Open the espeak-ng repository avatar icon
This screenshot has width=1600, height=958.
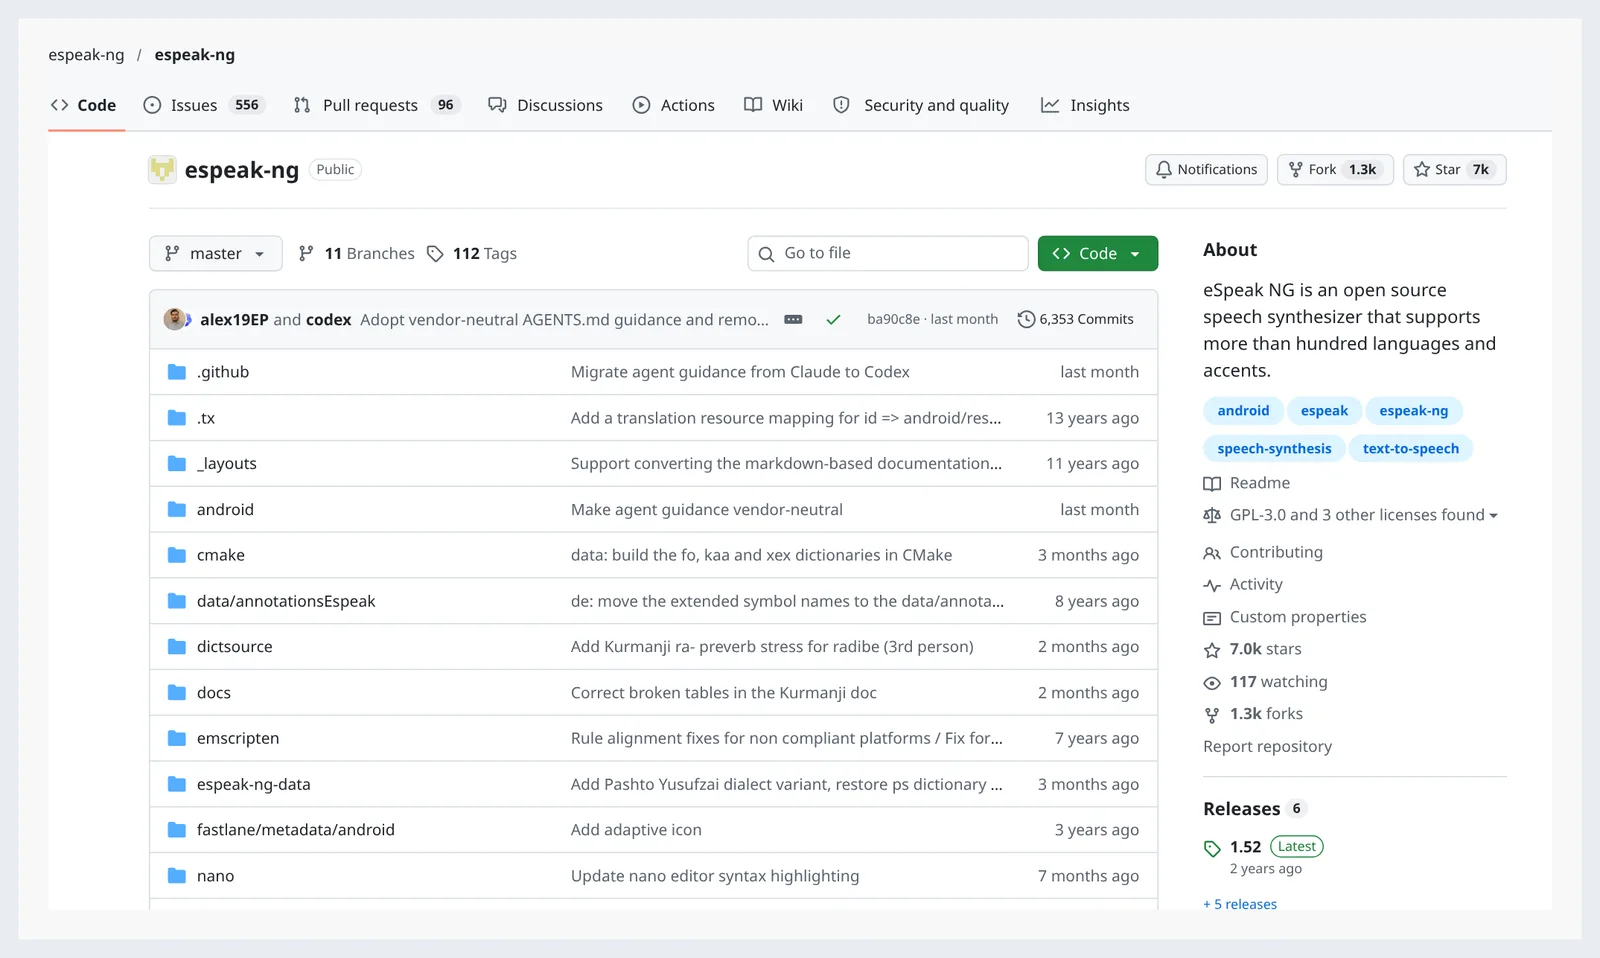click(162, 170)
